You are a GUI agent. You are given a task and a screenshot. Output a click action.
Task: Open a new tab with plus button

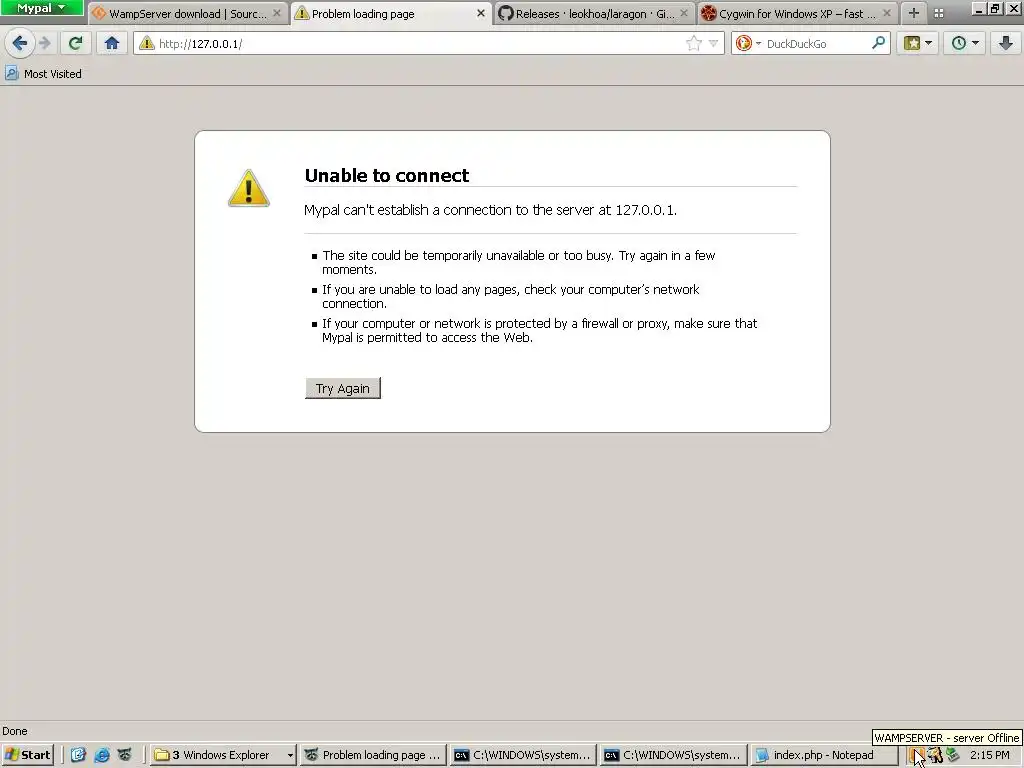point(914,13)
